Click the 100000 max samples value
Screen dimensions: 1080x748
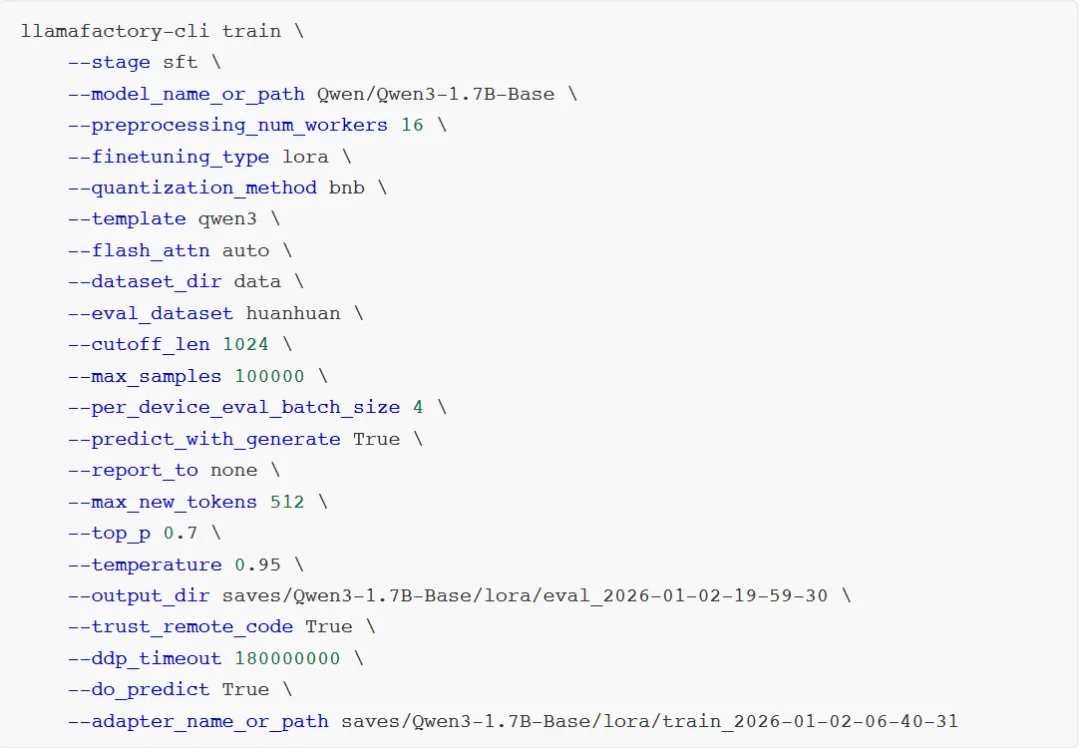point(269,376)
